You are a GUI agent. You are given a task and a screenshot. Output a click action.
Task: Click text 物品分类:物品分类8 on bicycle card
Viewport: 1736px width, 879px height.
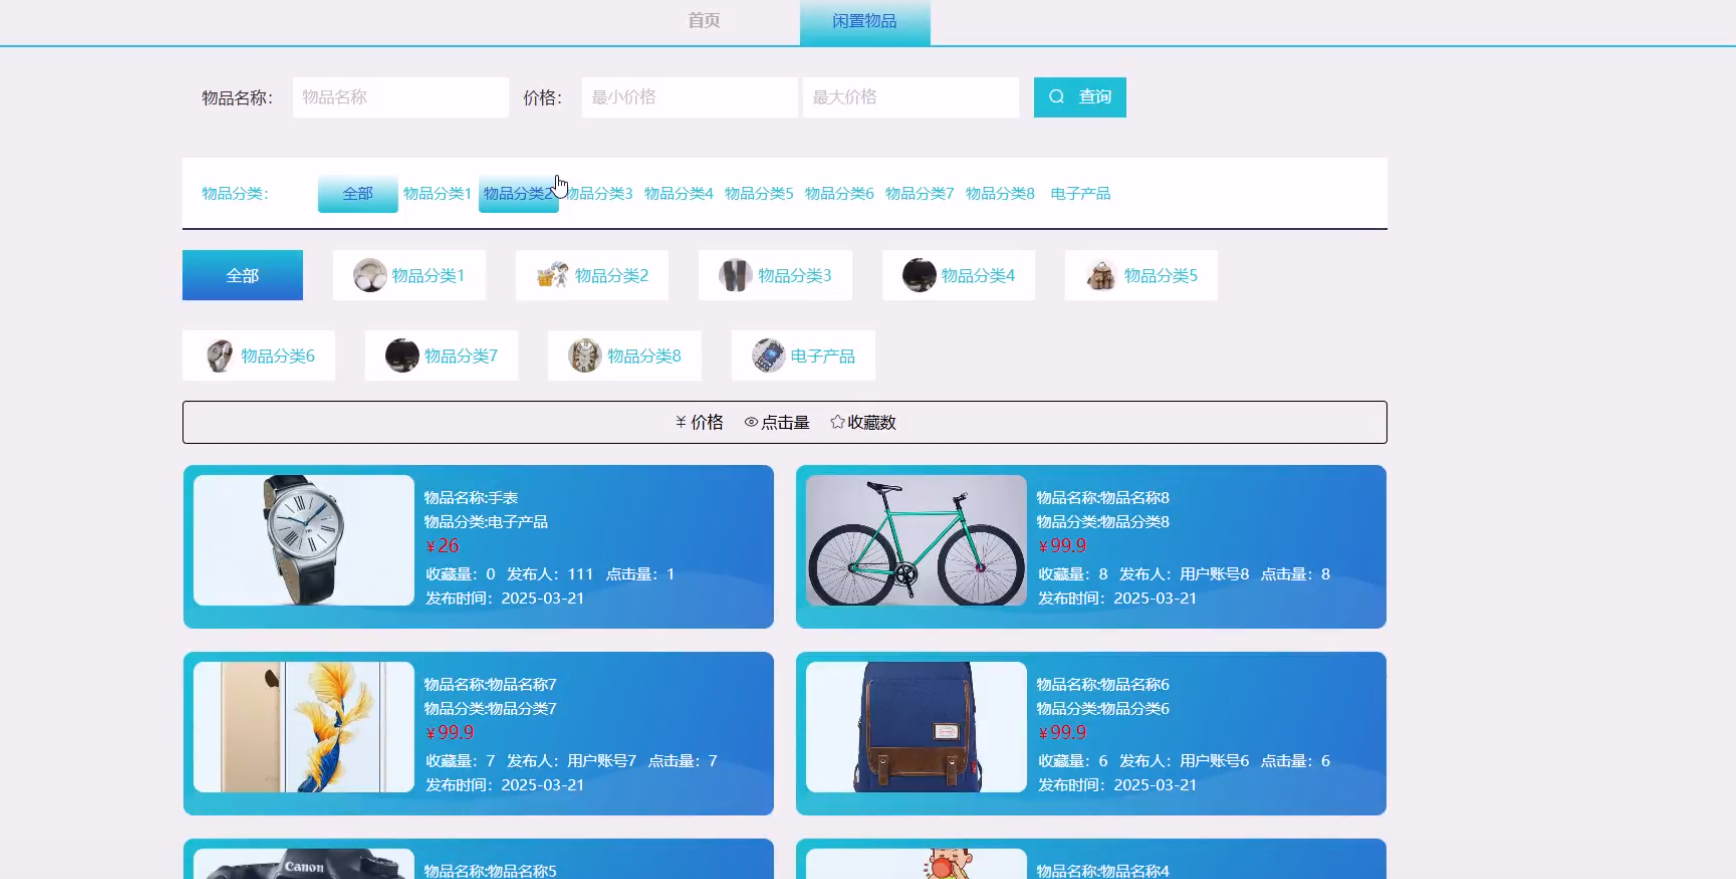(x=1103, y=522)
